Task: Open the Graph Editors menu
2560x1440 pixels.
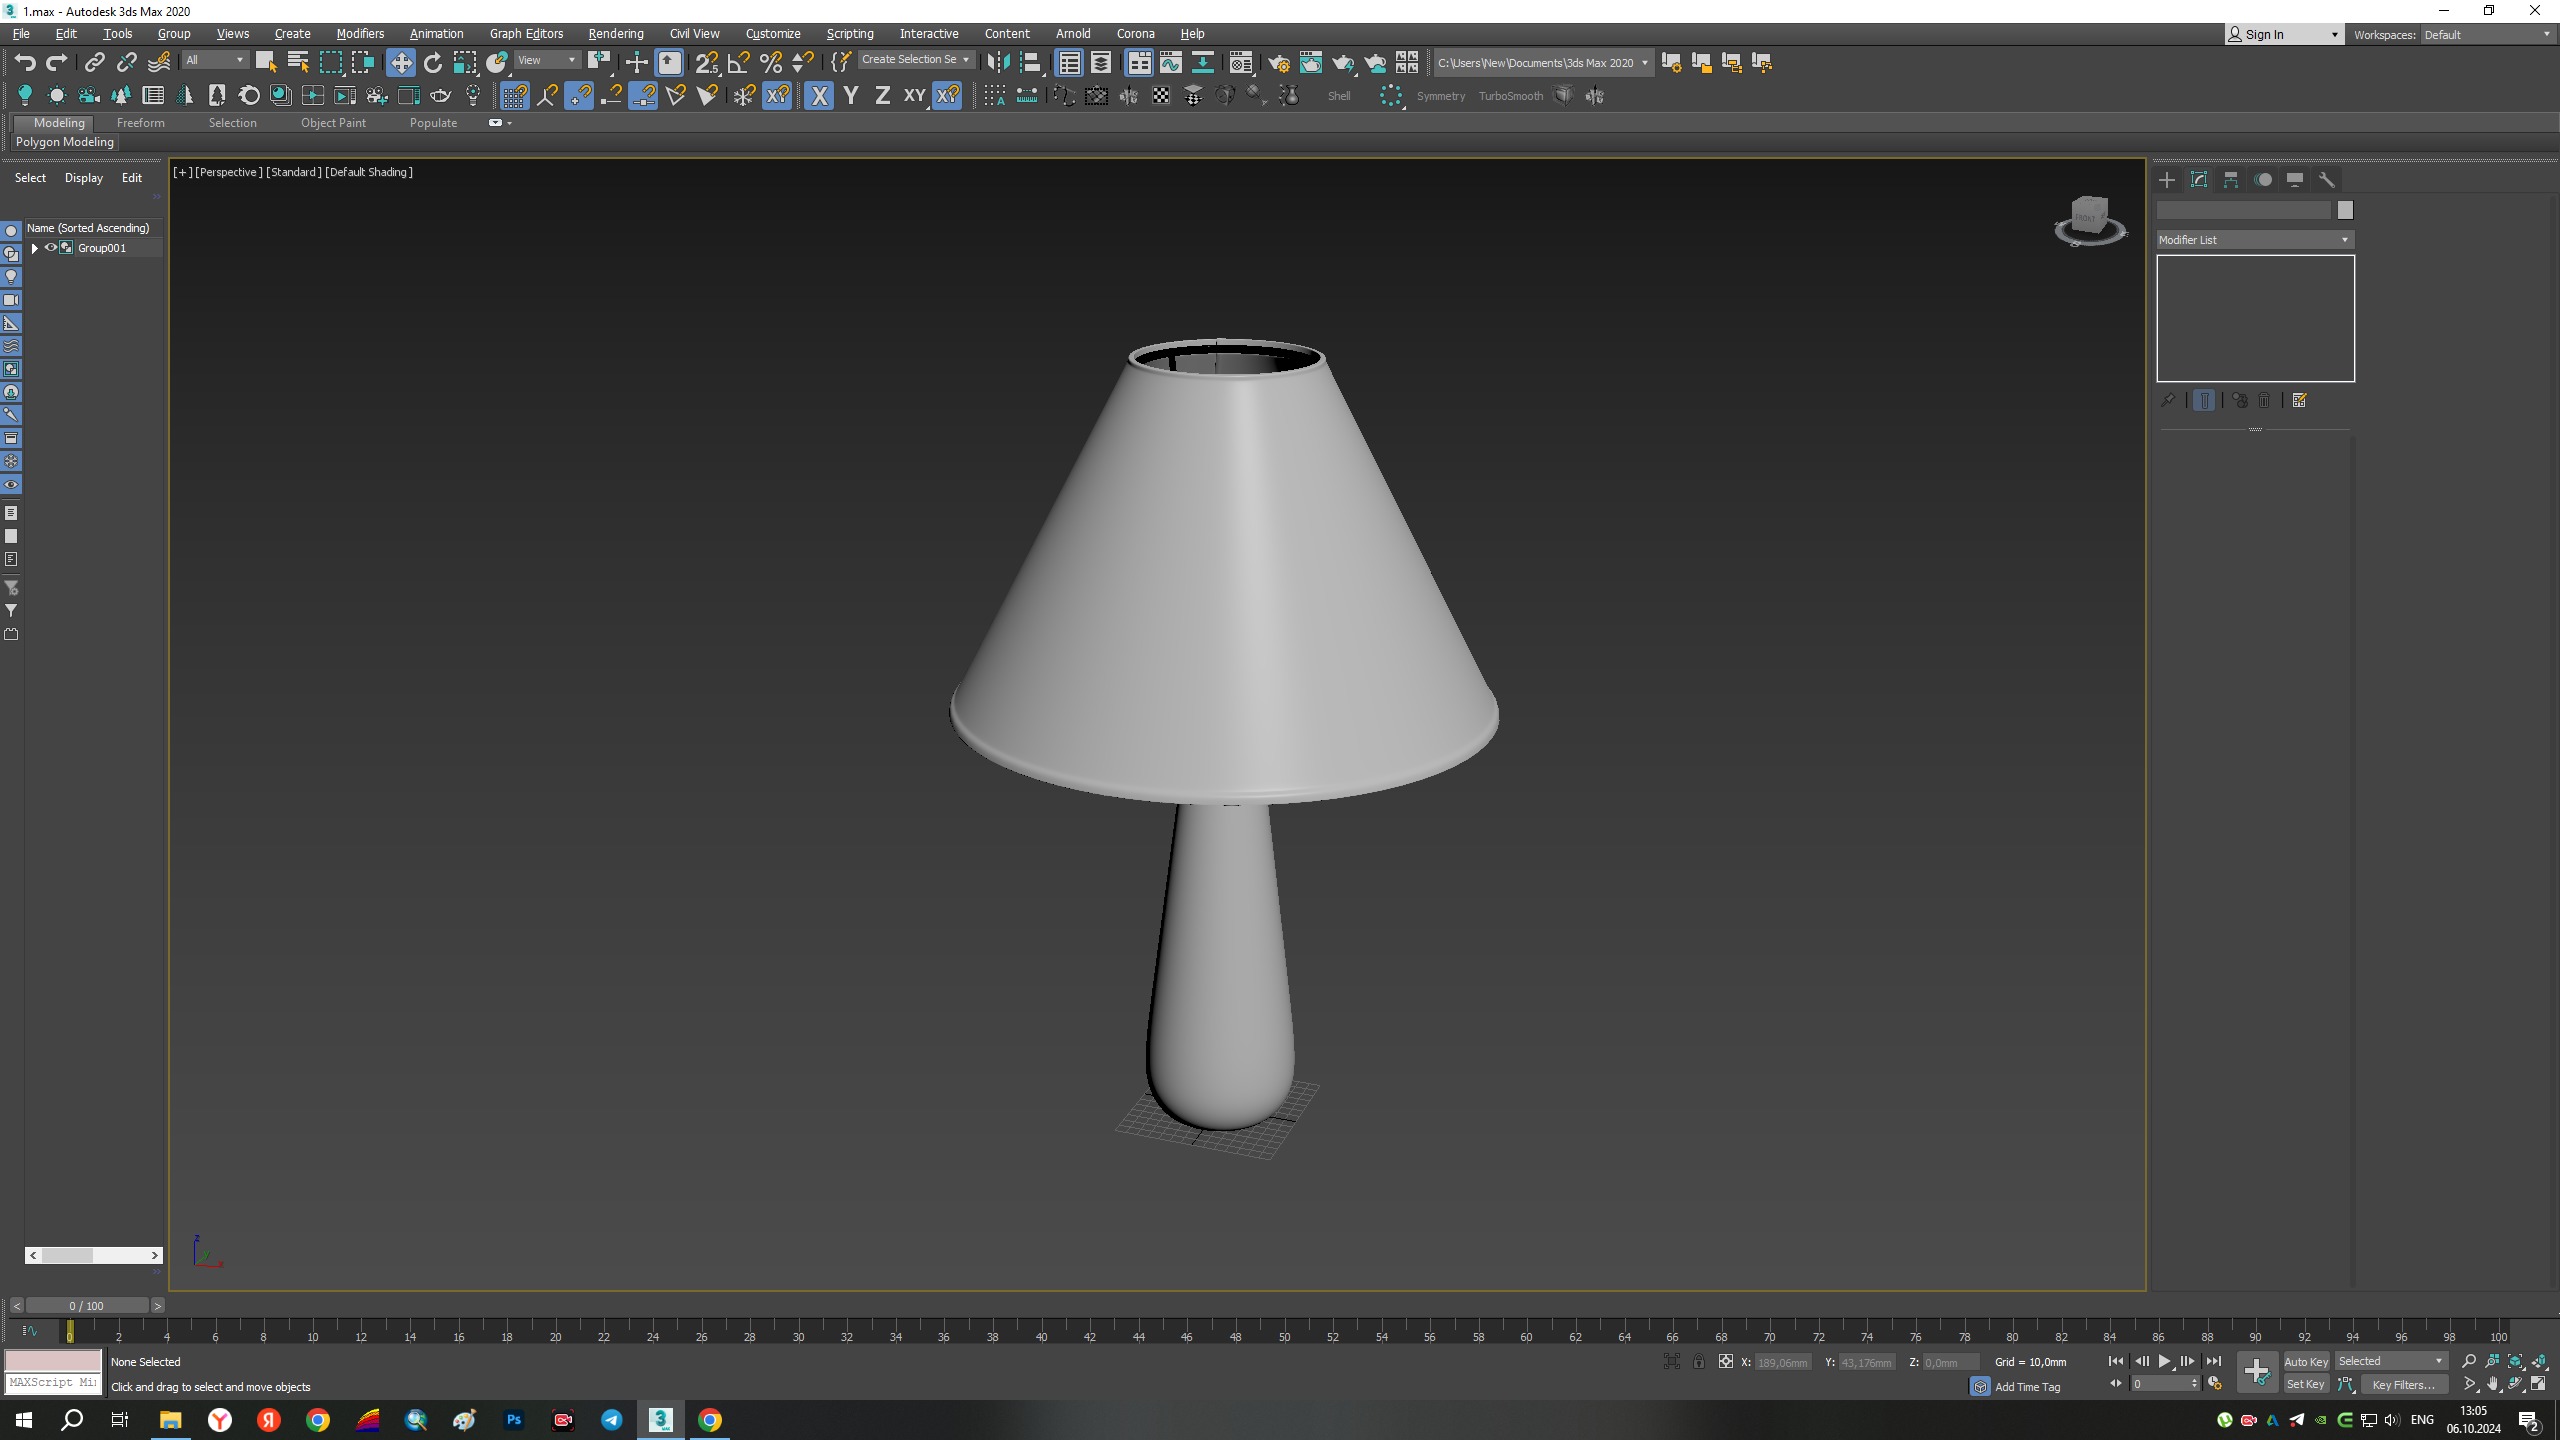Action: tap(526, 34)
